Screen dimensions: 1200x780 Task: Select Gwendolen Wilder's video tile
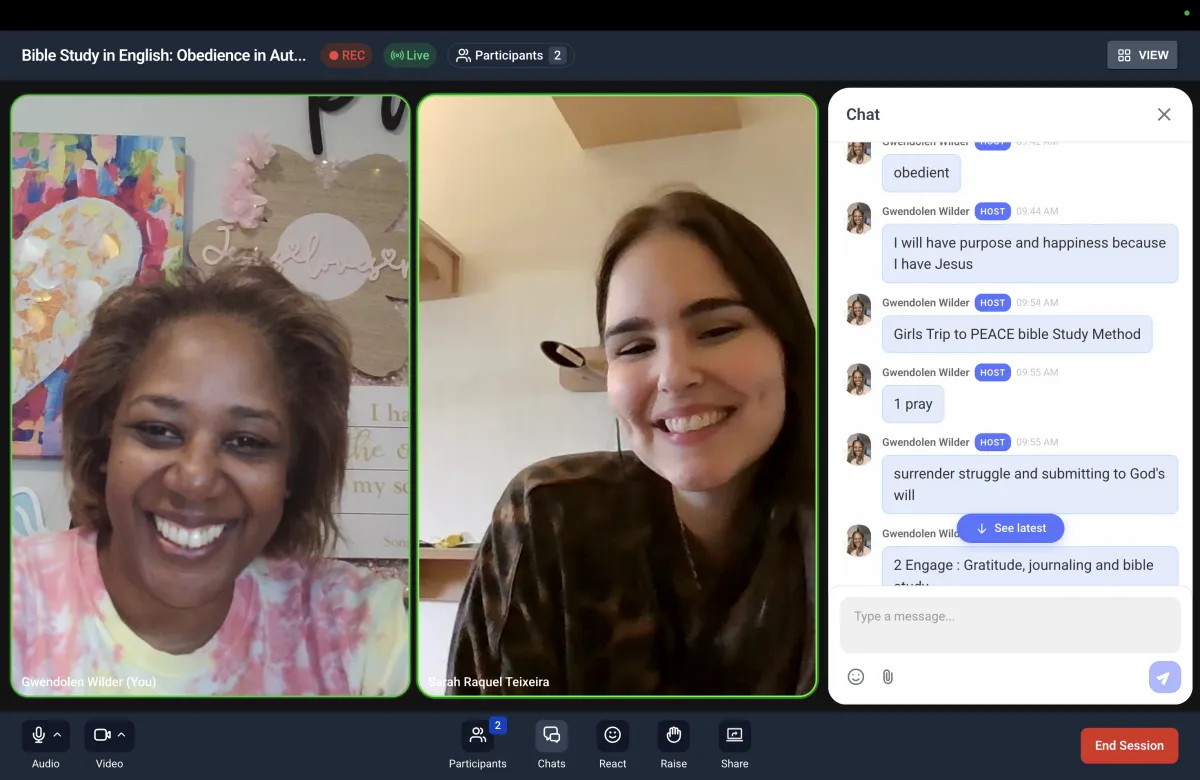click(x=210, y=396)
